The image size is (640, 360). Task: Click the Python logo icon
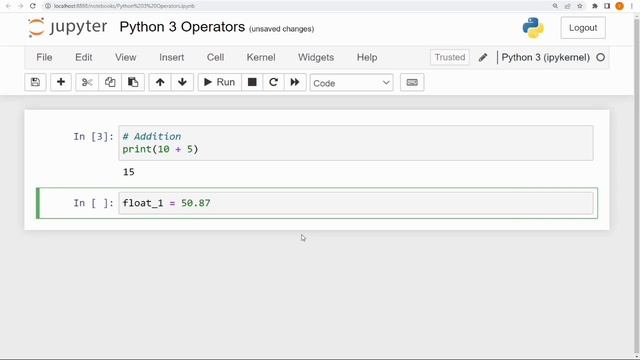coord(533,28)
